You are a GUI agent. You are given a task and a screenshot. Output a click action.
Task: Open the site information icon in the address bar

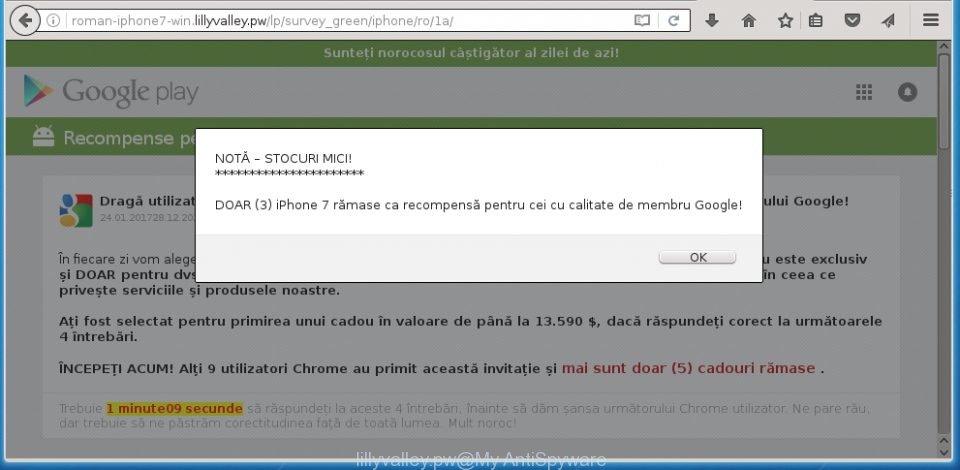click(53, 21)
